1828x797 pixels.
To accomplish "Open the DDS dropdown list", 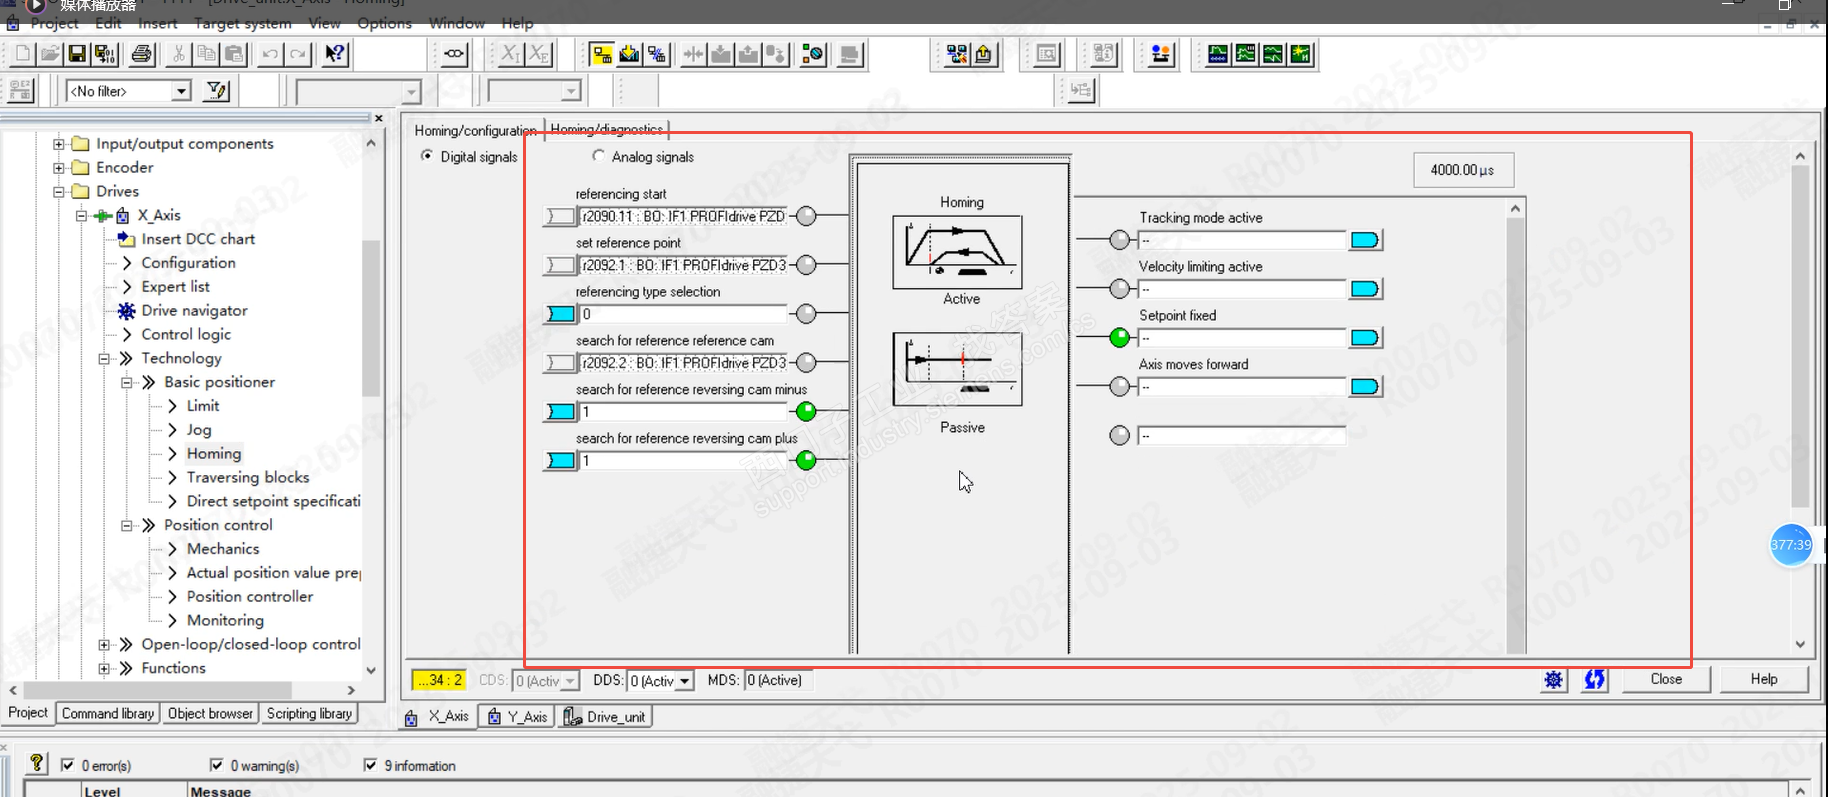I will [x=685, y=681].
